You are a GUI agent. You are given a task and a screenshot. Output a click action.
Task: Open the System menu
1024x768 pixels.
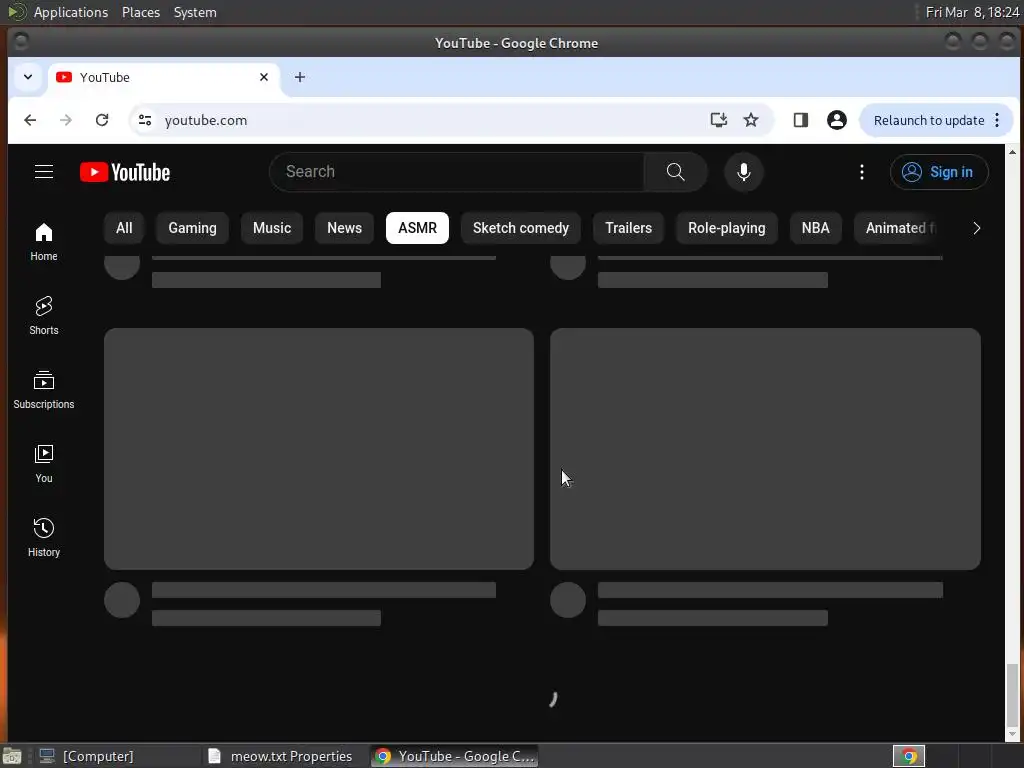tap(195, 12)
